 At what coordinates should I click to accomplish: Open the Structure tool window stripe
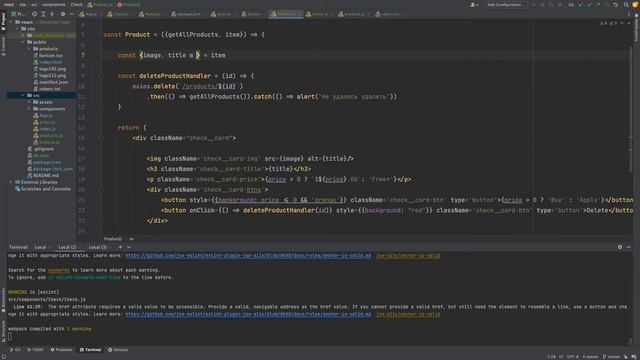[x=3, y=331]
